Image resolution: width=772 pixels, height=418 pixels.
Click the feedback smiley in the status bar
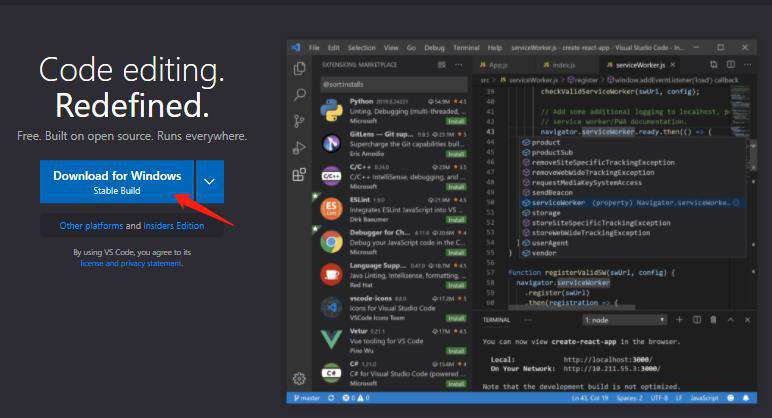(731, 398)
